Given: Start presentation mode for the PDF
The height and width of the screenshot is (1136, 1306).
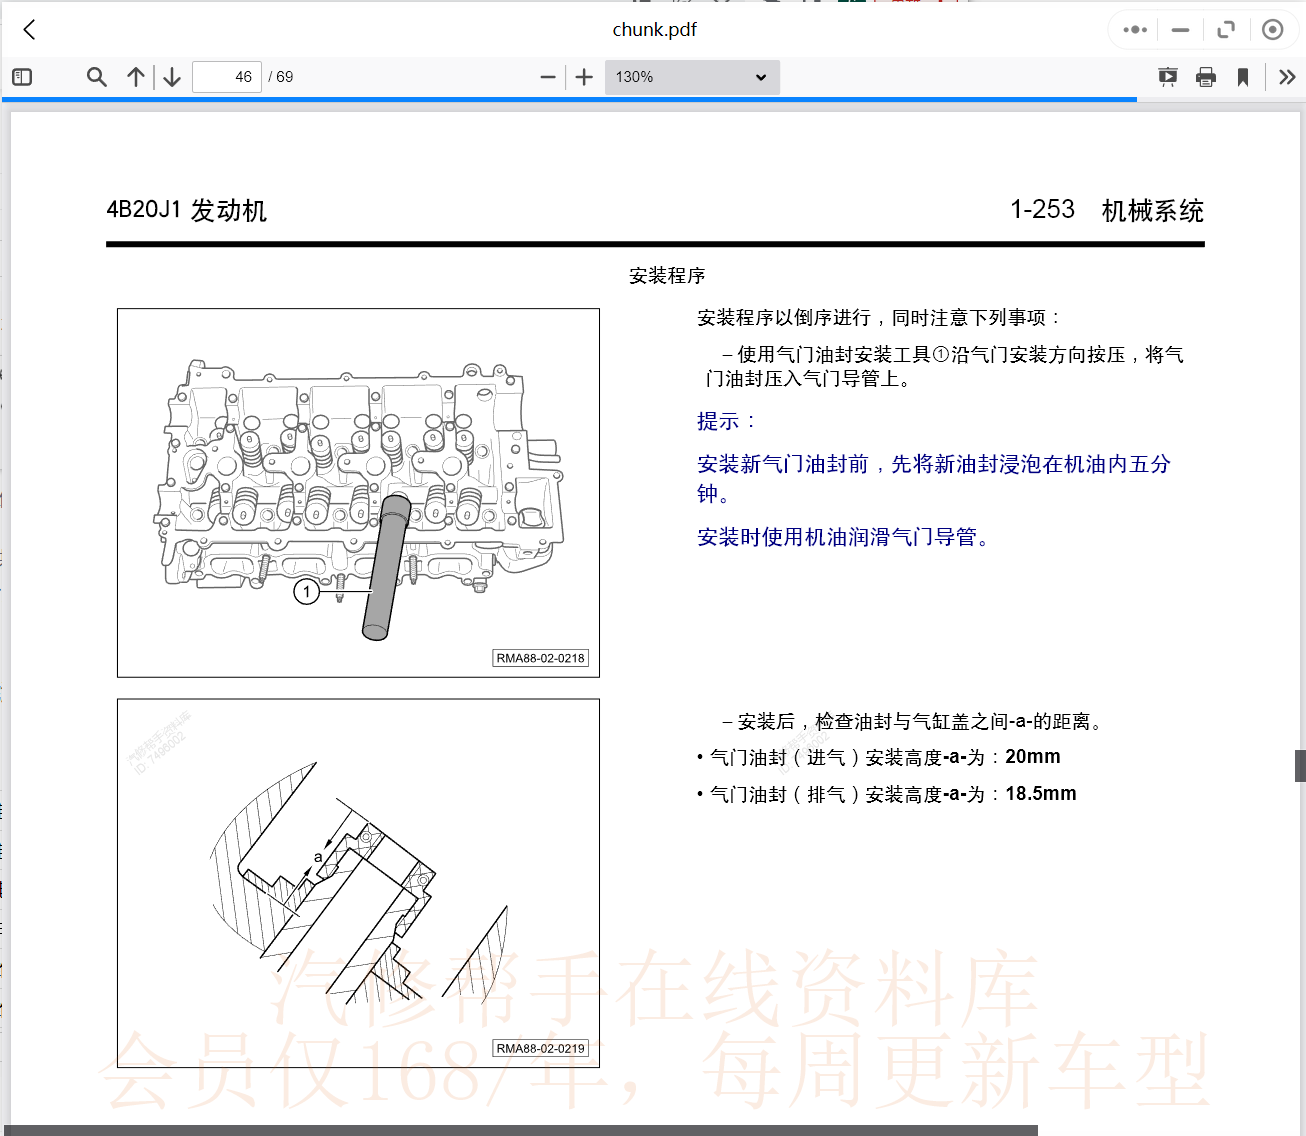Looking at the screenshot, I should point(1167,76).
